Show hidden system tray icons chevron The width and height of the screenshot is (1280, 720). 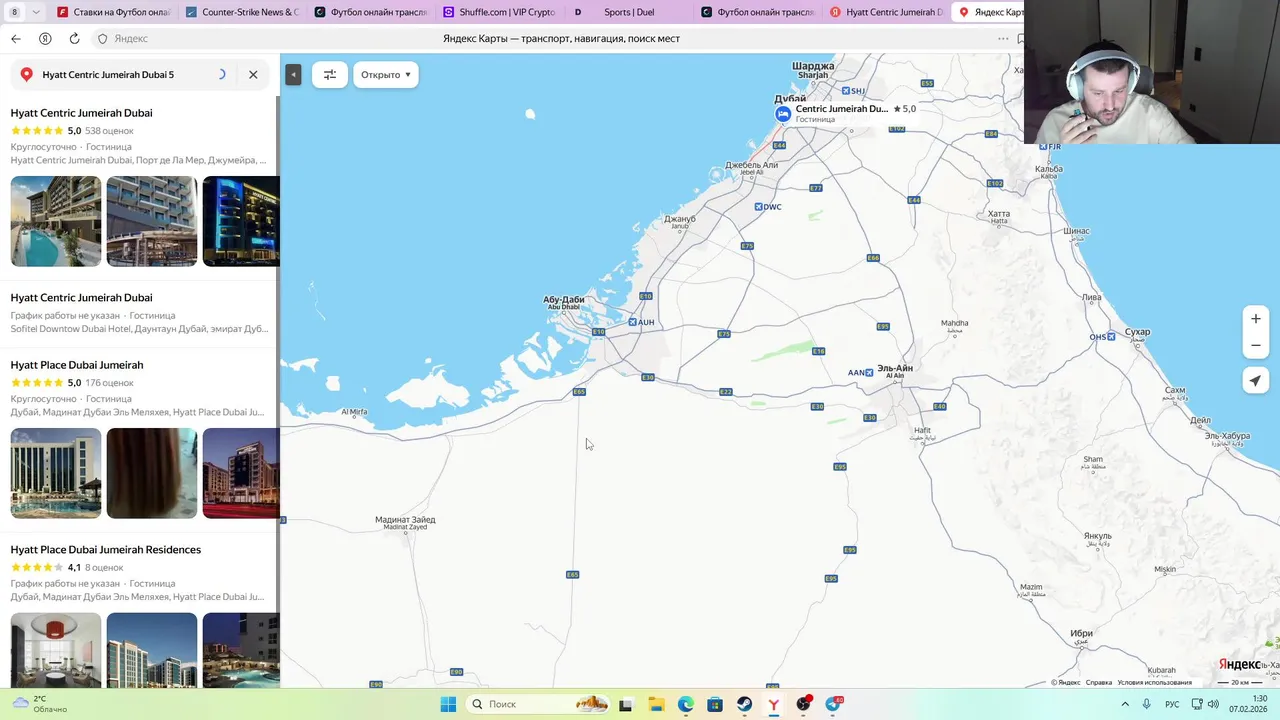(1124, 704)
